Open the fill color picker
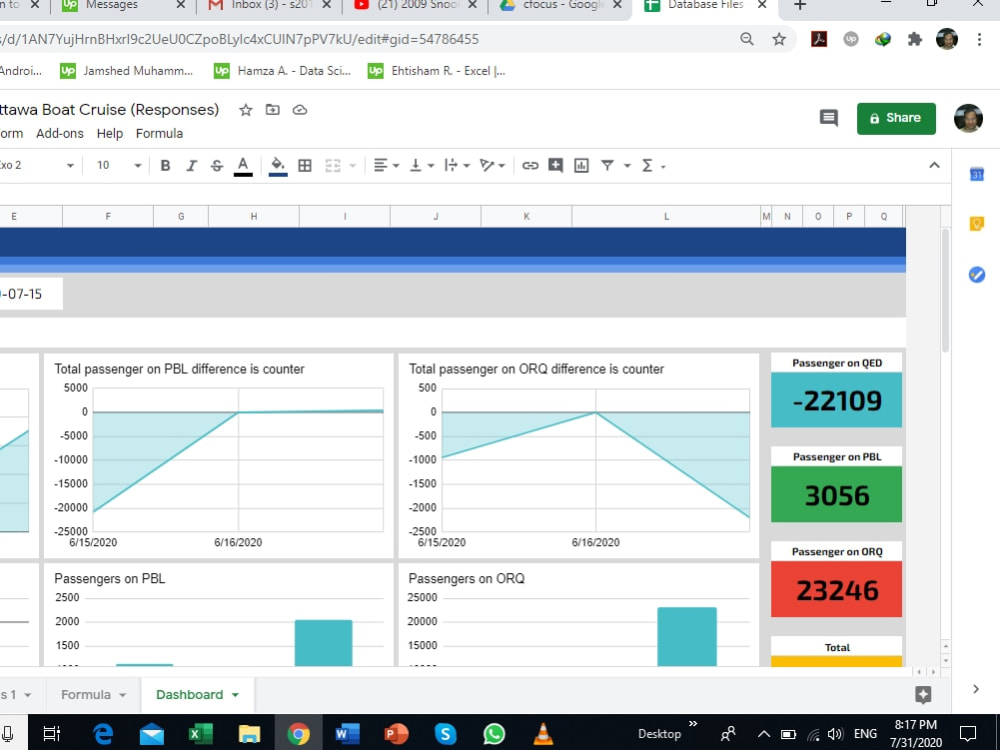 [x=277, y=166]
